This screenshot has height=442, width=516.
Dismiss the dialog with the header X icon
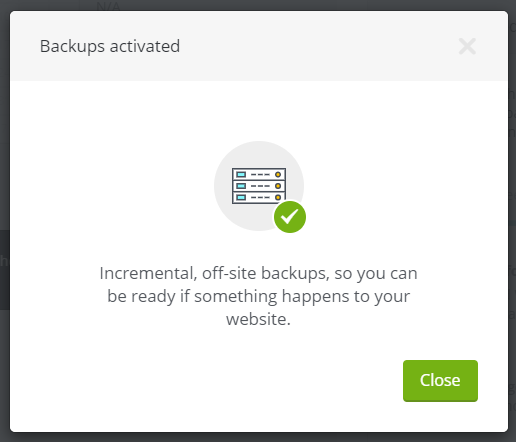(x=467, y=46)
